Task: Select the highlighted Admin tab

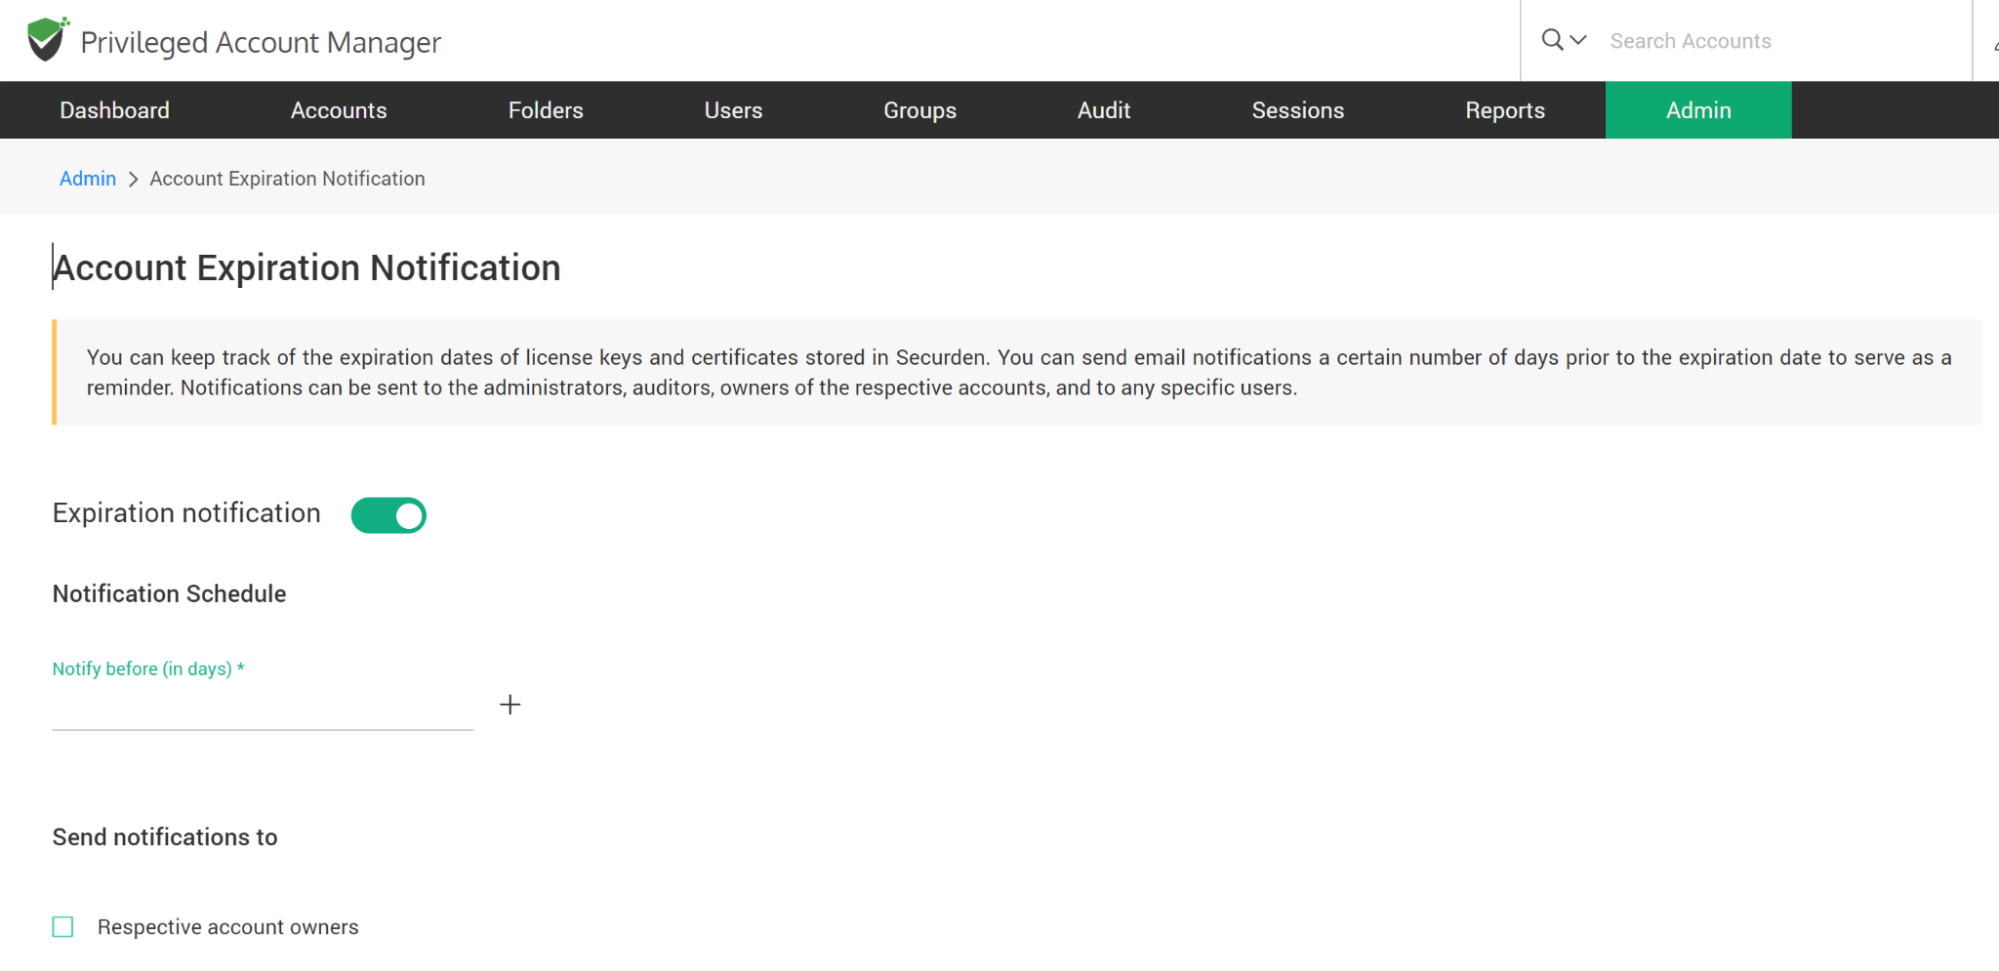Action: 1697,110
